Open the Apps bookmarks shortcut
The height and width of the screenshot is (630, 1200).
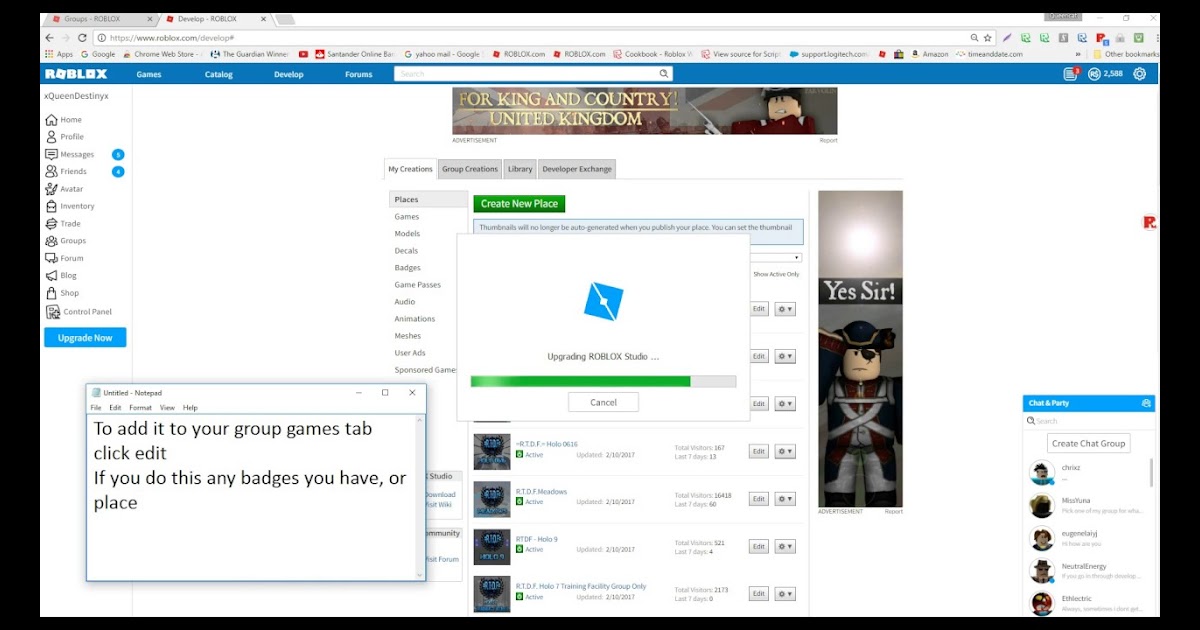click(59, 54)
